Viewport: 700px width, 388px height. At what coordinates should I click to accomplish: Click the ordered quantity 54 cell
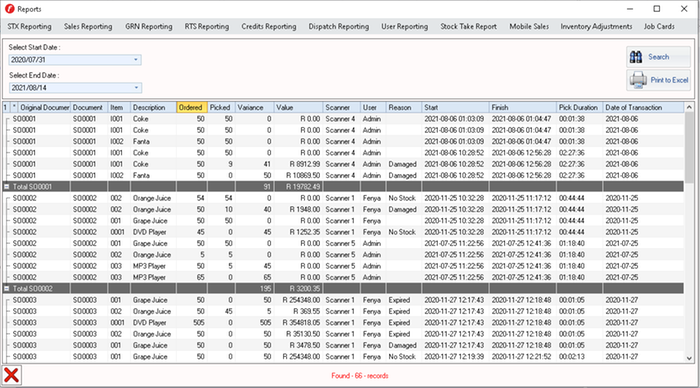(x=192, y=198)
